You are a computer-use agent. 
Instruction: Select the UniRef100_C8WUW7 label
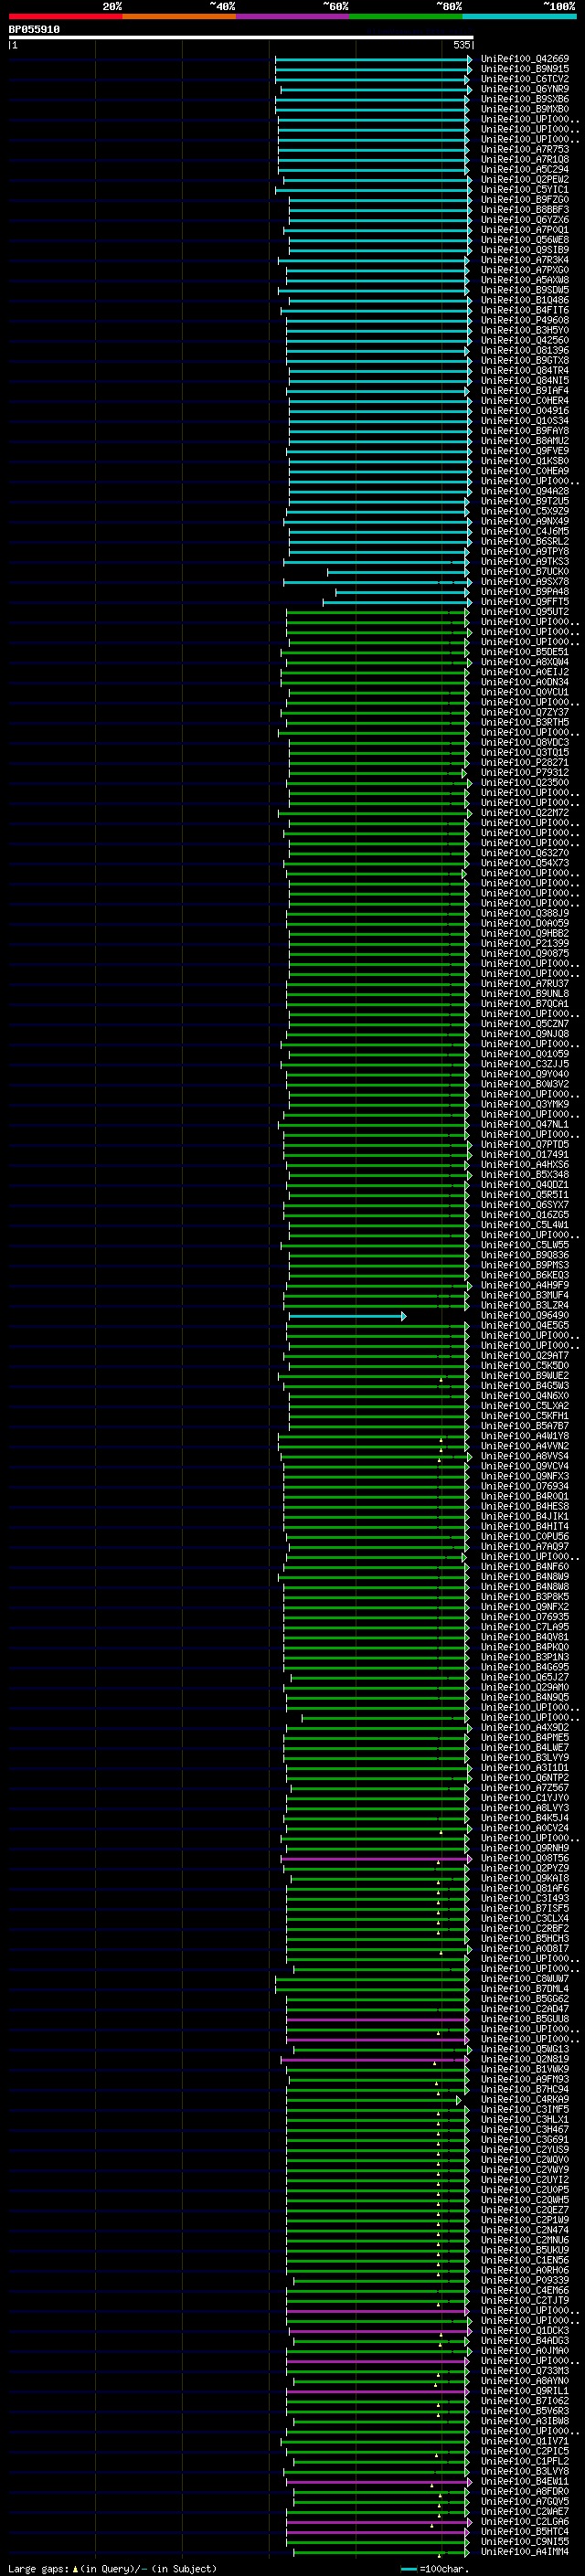(524, 1980)
